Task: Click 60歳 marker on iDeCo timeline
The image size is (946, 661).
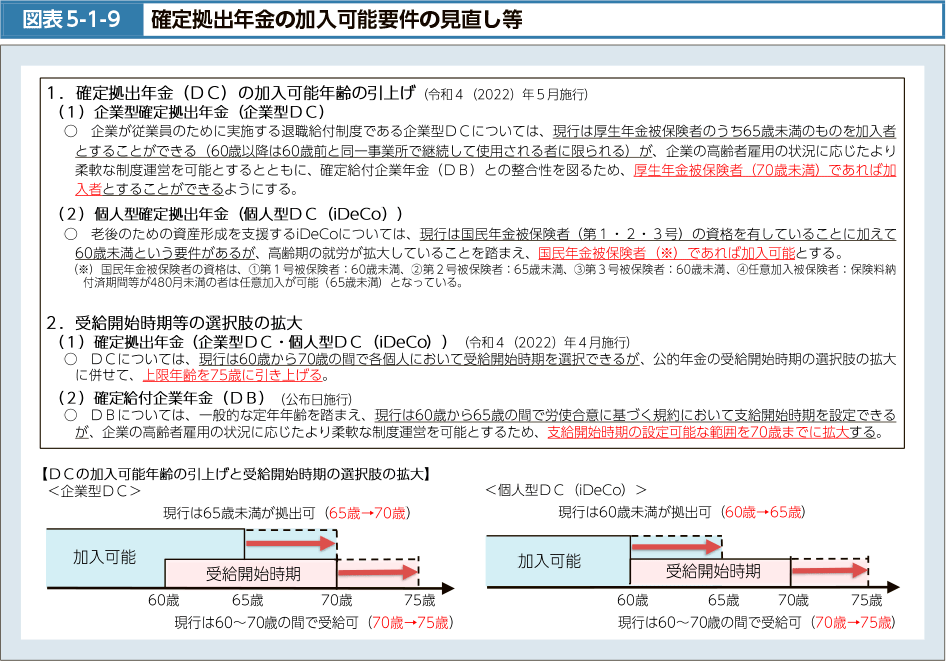Action: [x=632, y=600]
